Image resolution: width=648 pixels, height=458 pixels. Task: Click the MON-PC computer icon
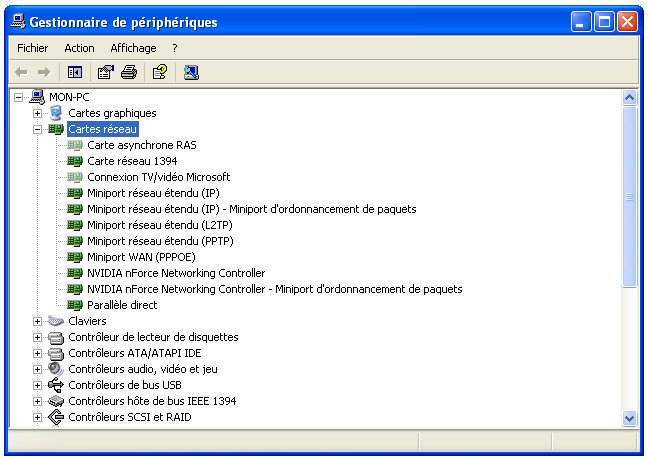38,97
